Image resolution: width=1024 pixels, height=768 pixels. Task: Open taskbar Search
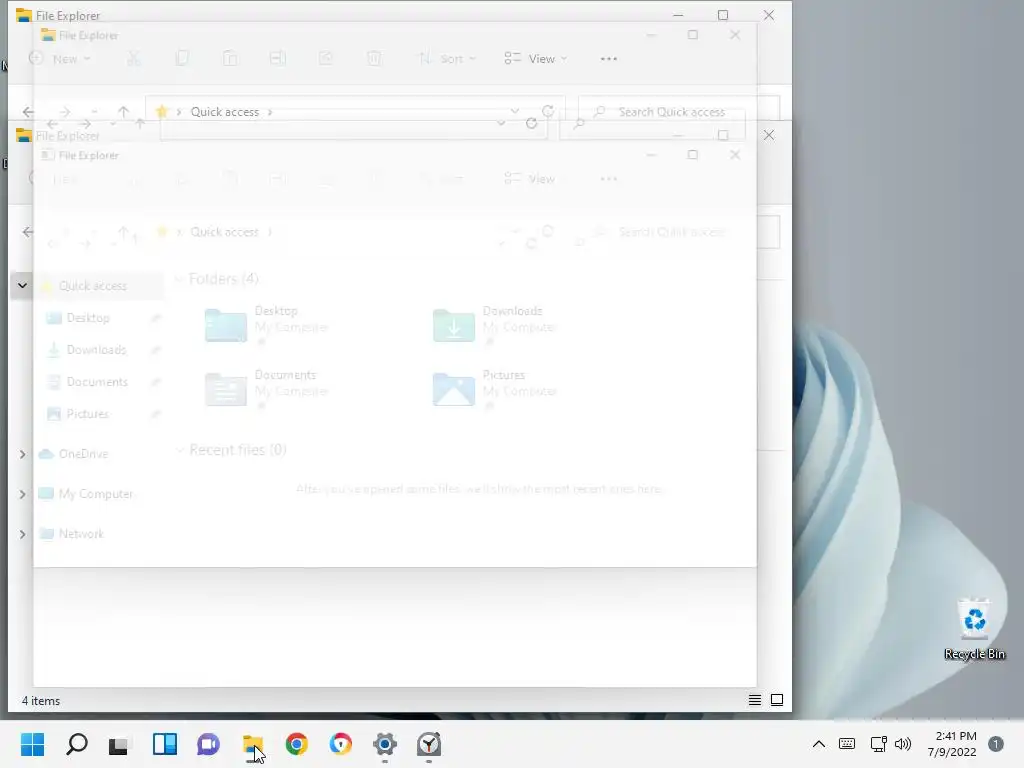[77, 744]
